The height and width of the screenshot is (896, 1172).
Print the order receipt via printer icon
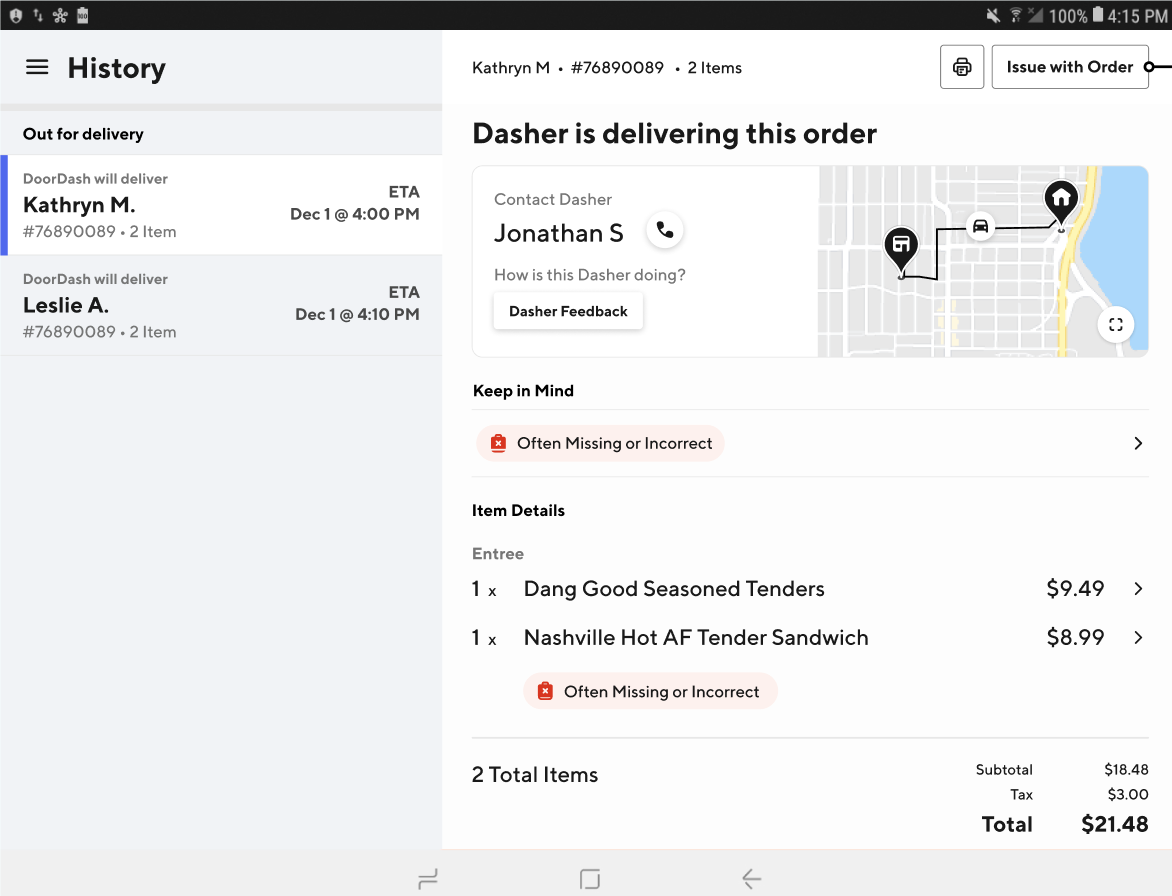coord(962,67)
